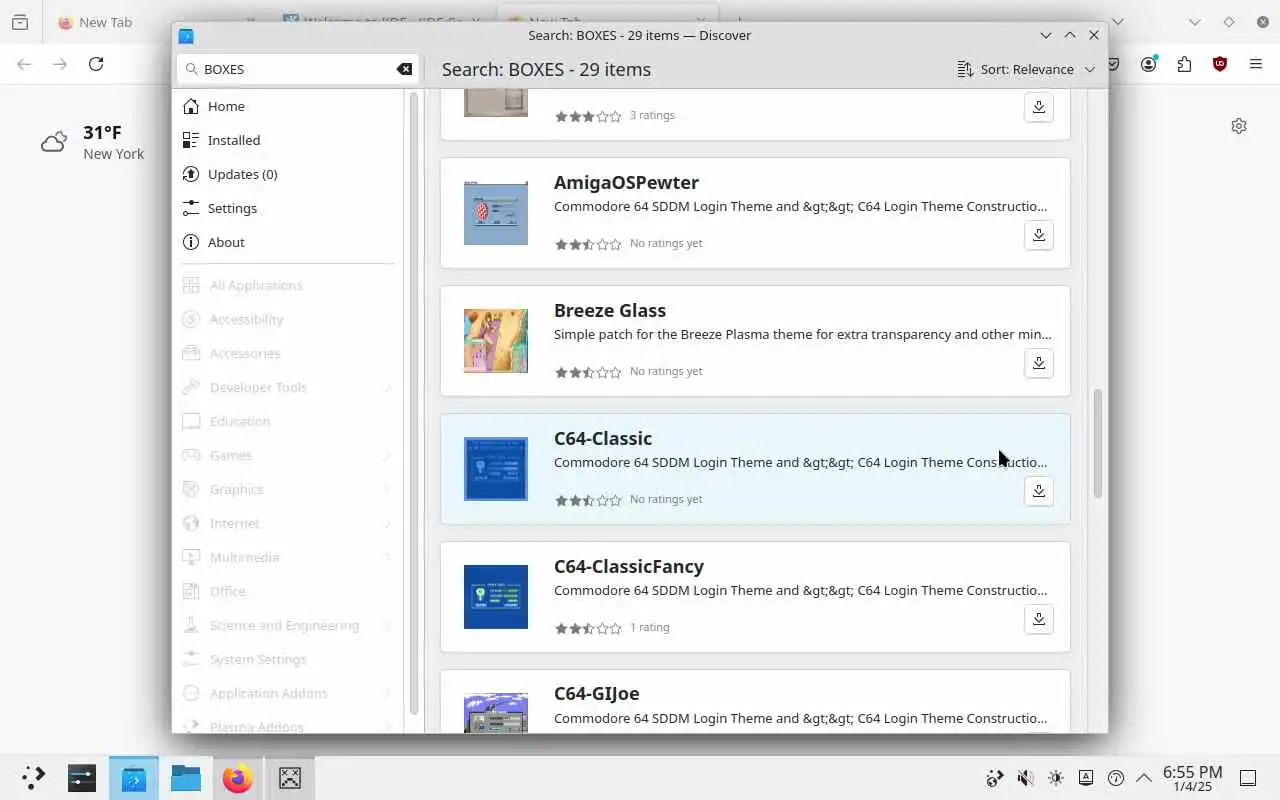Select All Applications category
Screen dimensions: 1280x800
pos(289,285)
